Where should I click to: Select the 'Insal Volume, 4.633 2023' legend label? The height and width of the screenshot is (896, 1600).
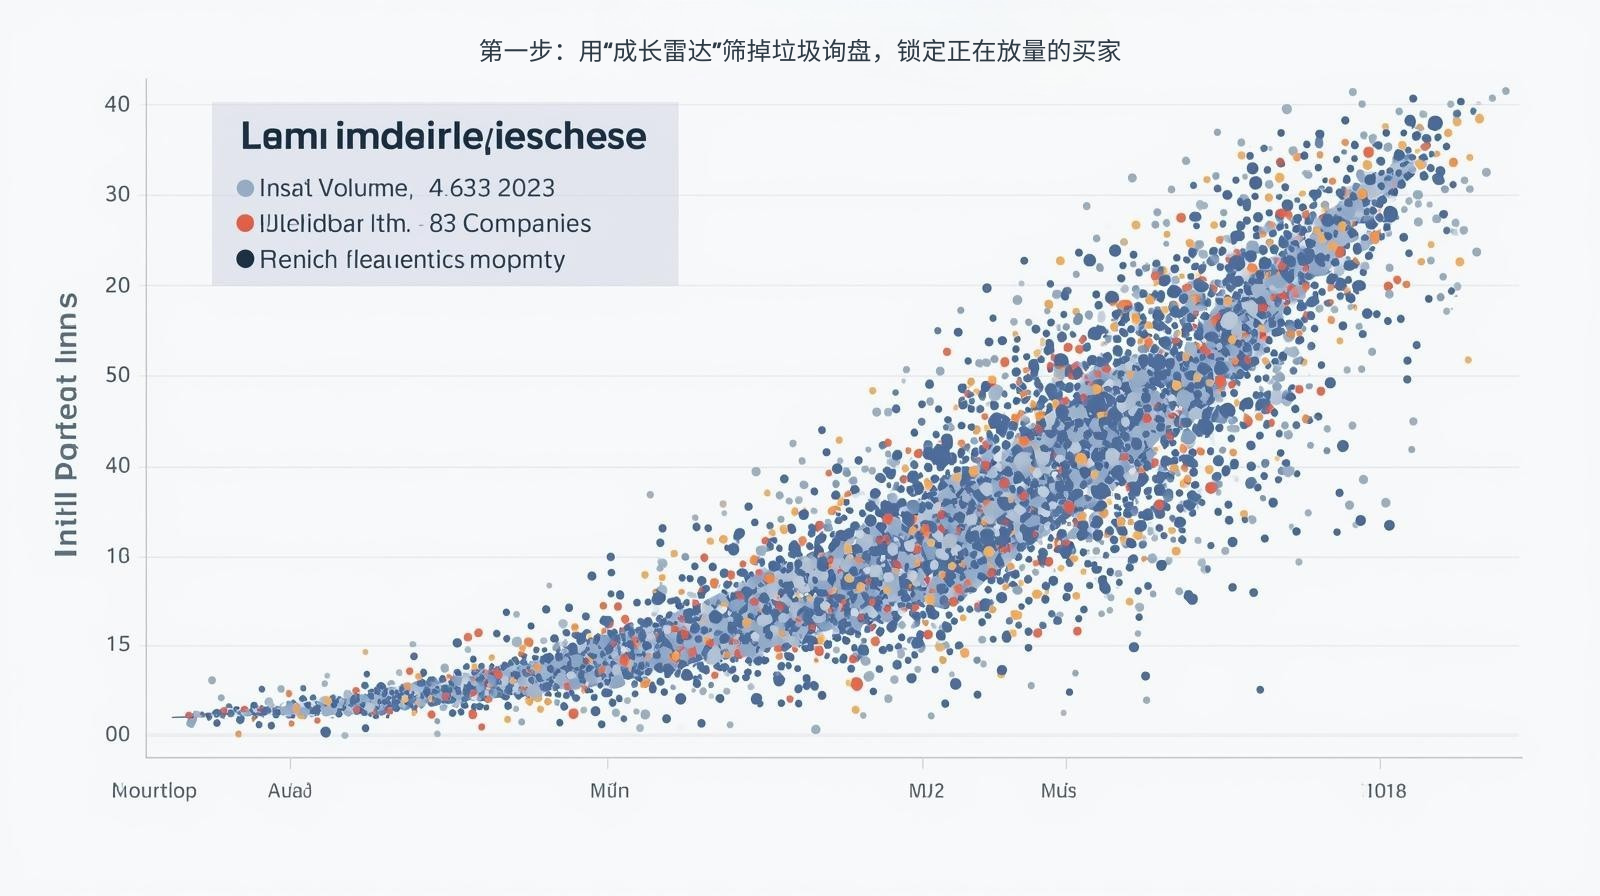click(407, 188)
